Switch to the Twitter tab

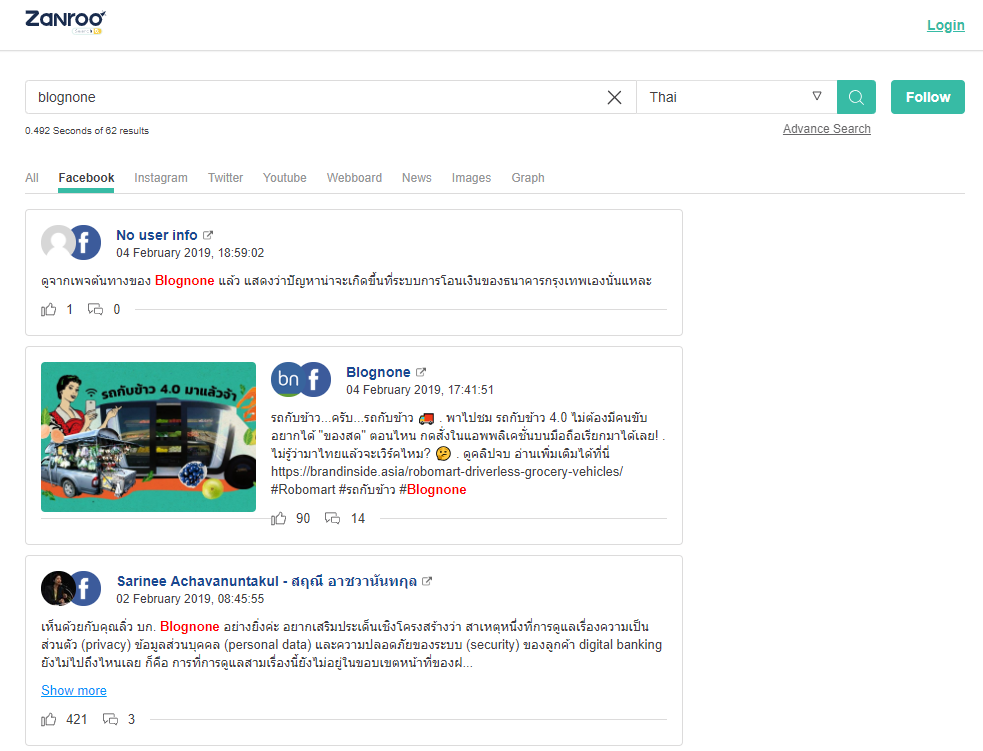(x=226, y=178)
